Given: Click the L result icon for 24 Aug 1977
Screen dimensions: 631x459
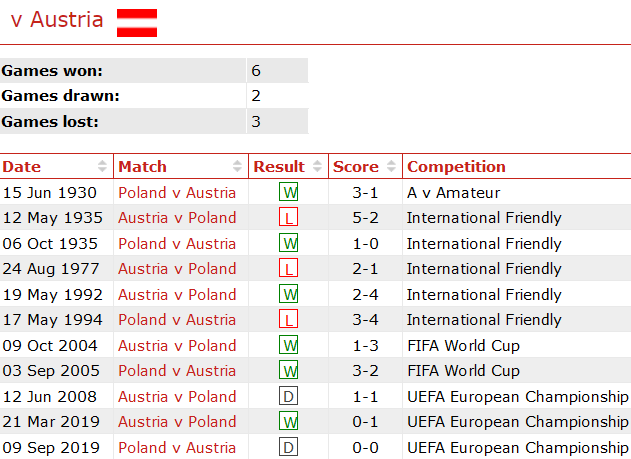Looking at the screenshot, I should (289, 269).
